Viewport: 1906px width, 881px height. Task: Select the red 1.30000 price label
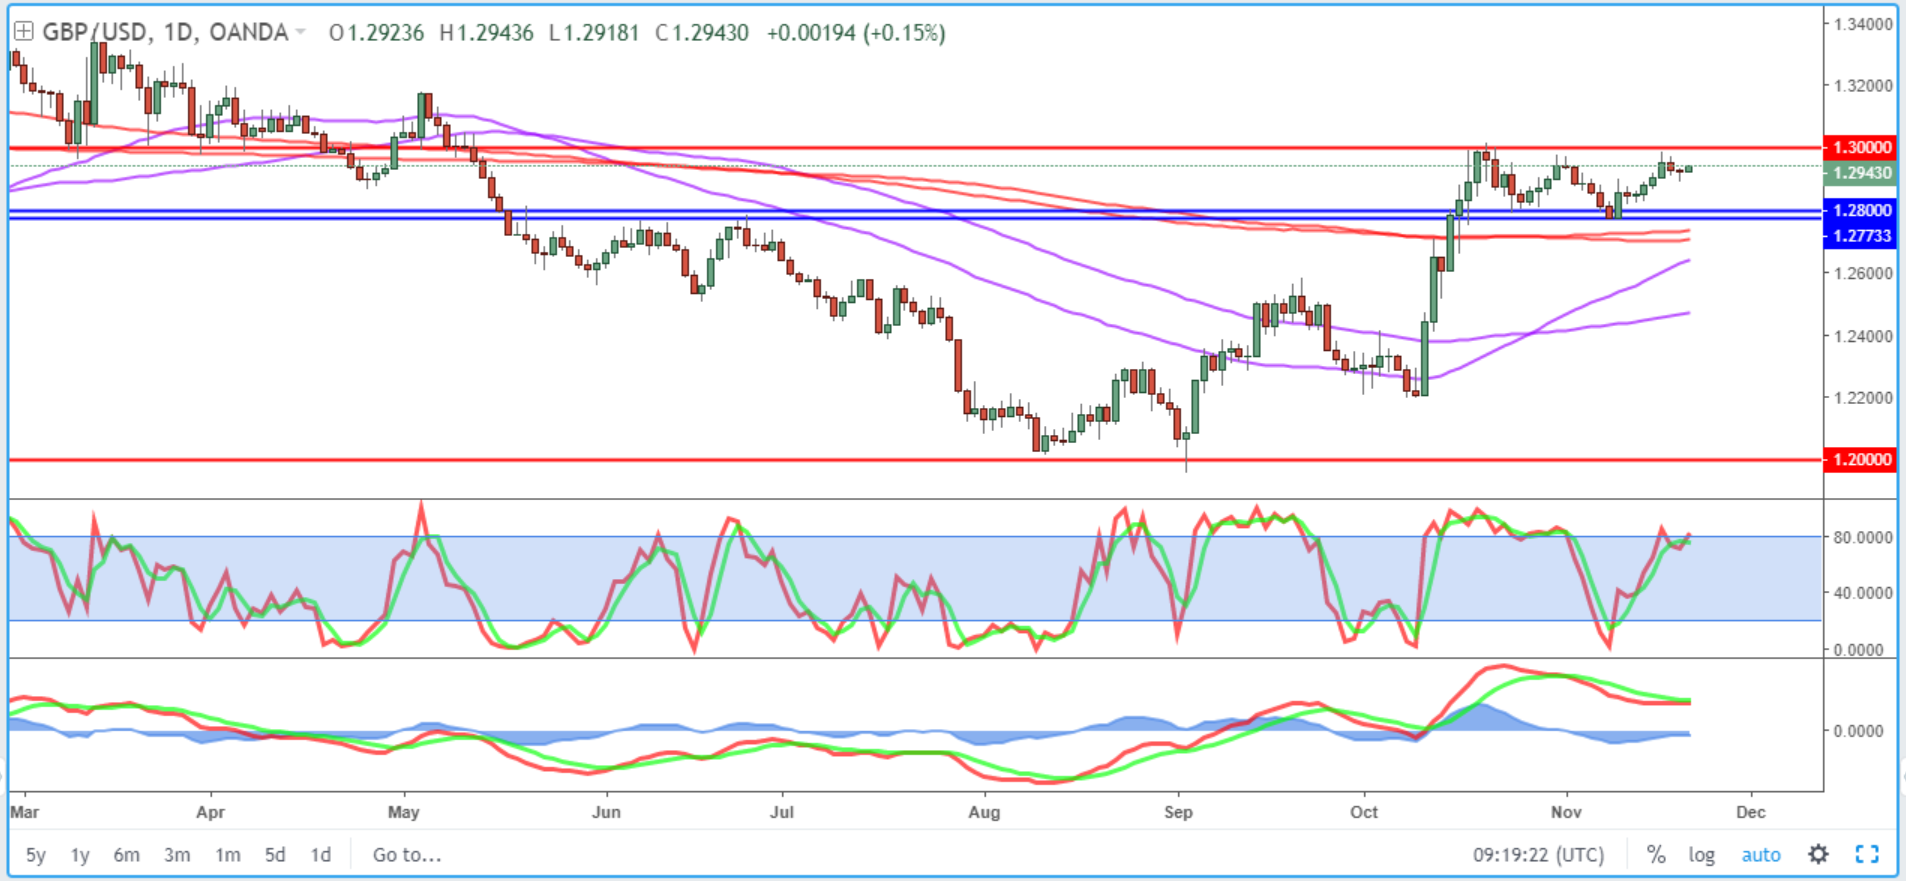[x=1860, y=147]
